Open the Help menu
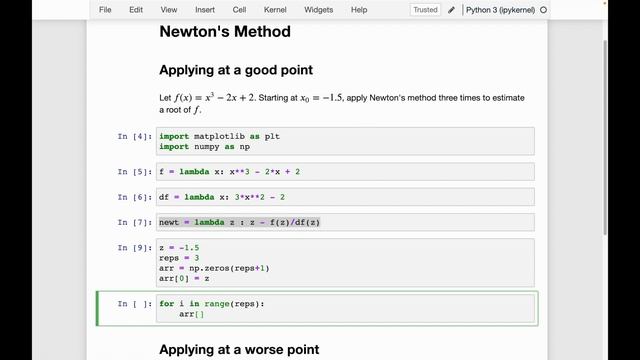The width and height of the screenshot is (640, 360). 359,10
